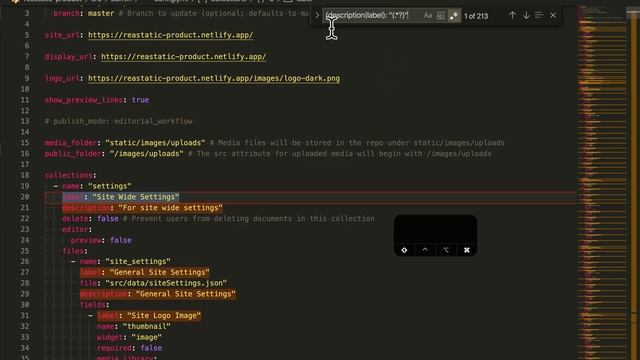
Task: Click 'master' branch value on line 3
Action: pyautogui.click(x=101, y=13)
